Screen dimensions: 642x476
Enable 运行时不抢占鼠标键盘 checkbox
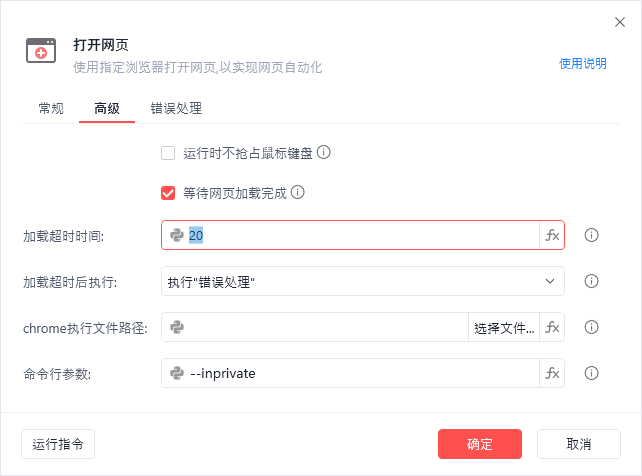coord(168,154)
